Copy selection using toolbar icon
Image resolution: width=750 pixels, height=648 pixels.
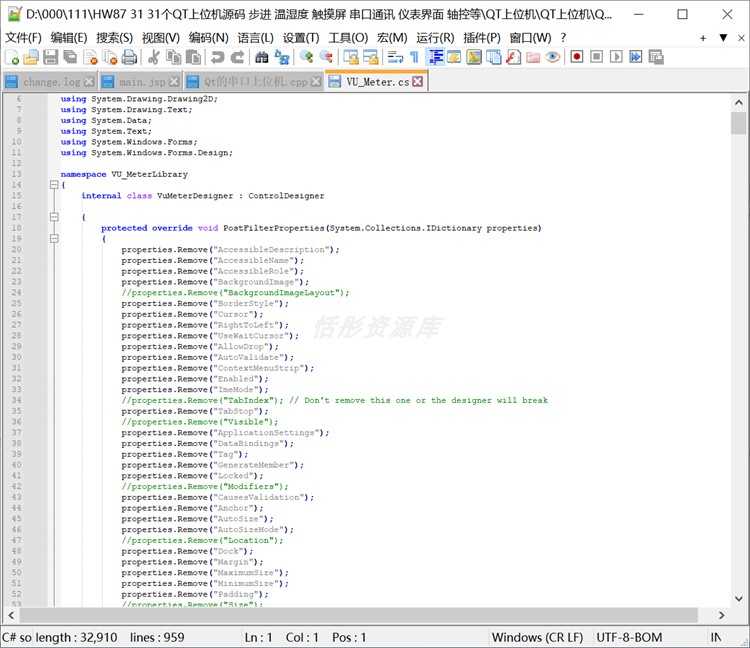(174, 57)
